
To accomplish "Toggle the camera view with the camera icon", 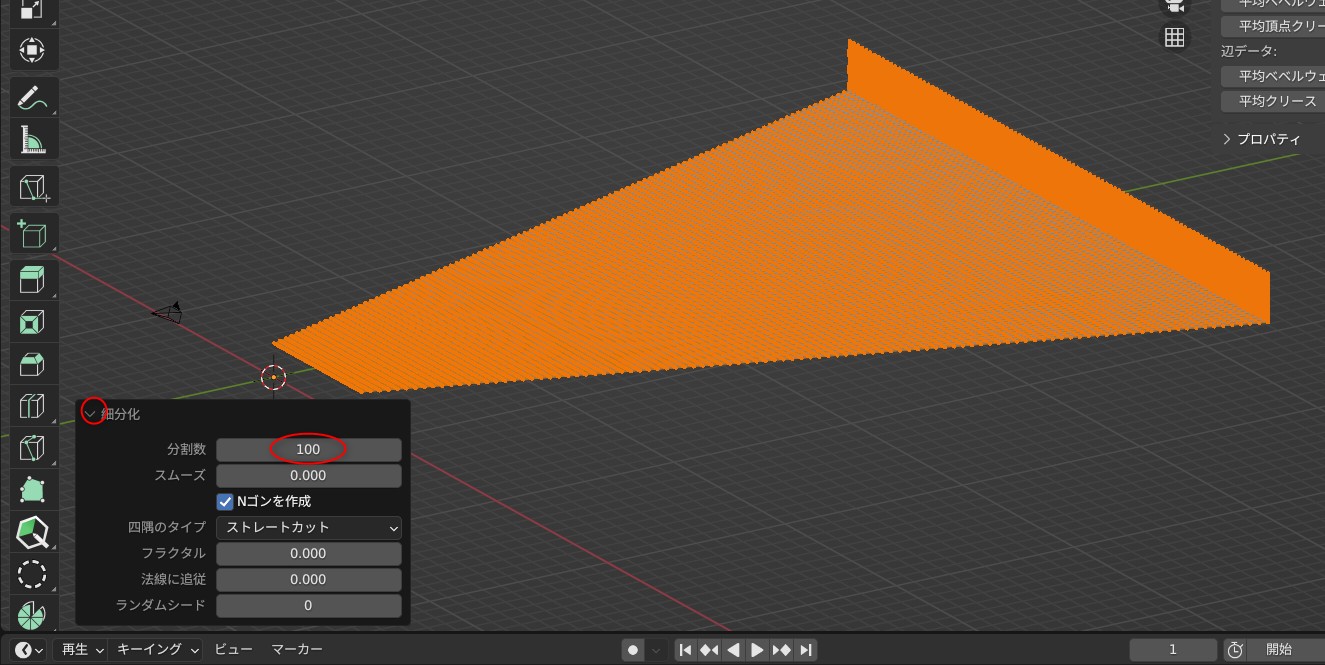I will tap(1174, 7).
